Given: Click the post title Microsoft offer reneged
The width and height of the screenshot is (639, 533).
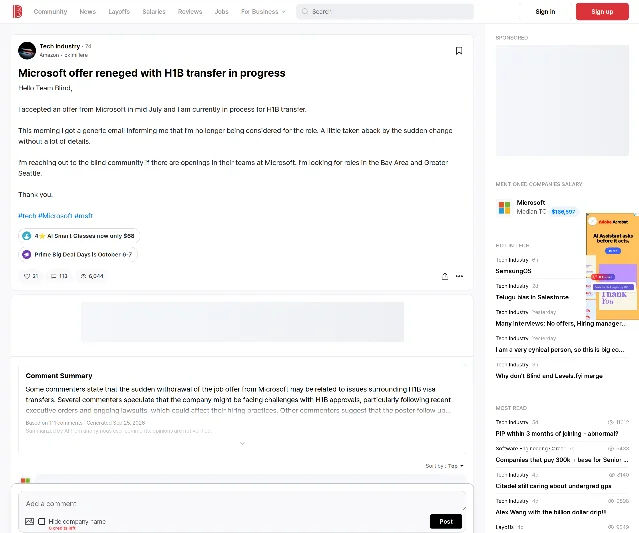Looking at the screenshot, I should 152,73.
